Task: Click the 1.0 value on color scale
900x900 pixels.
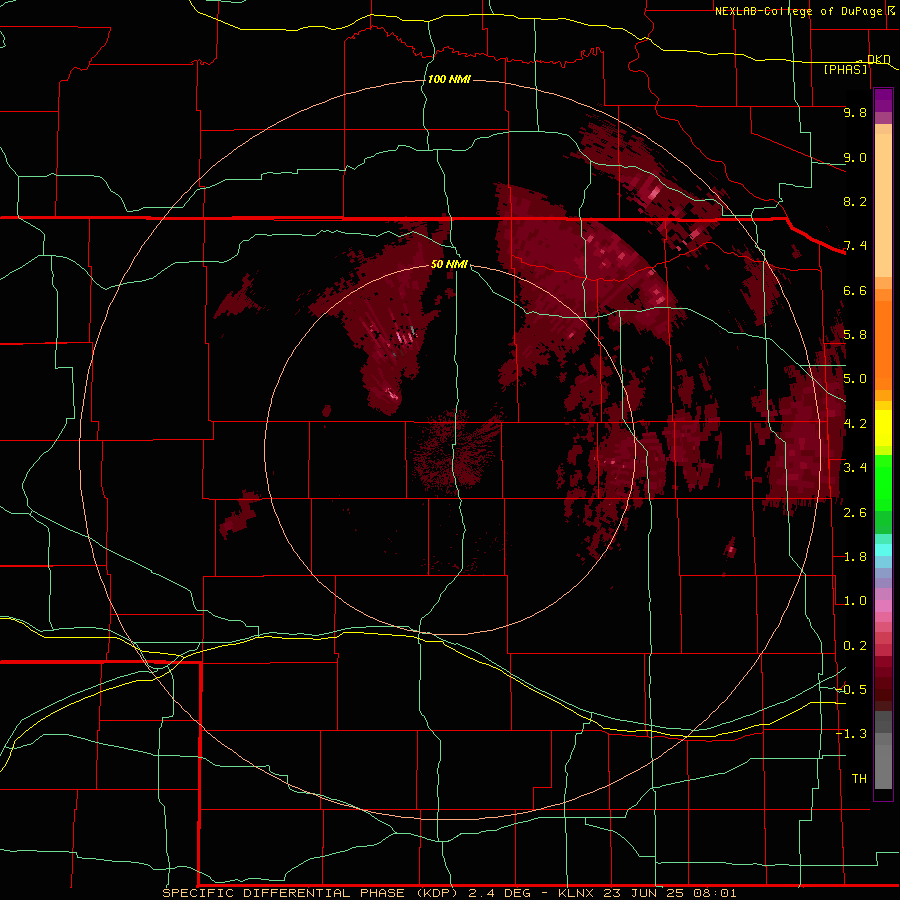Action: click(x=855, y=601)
